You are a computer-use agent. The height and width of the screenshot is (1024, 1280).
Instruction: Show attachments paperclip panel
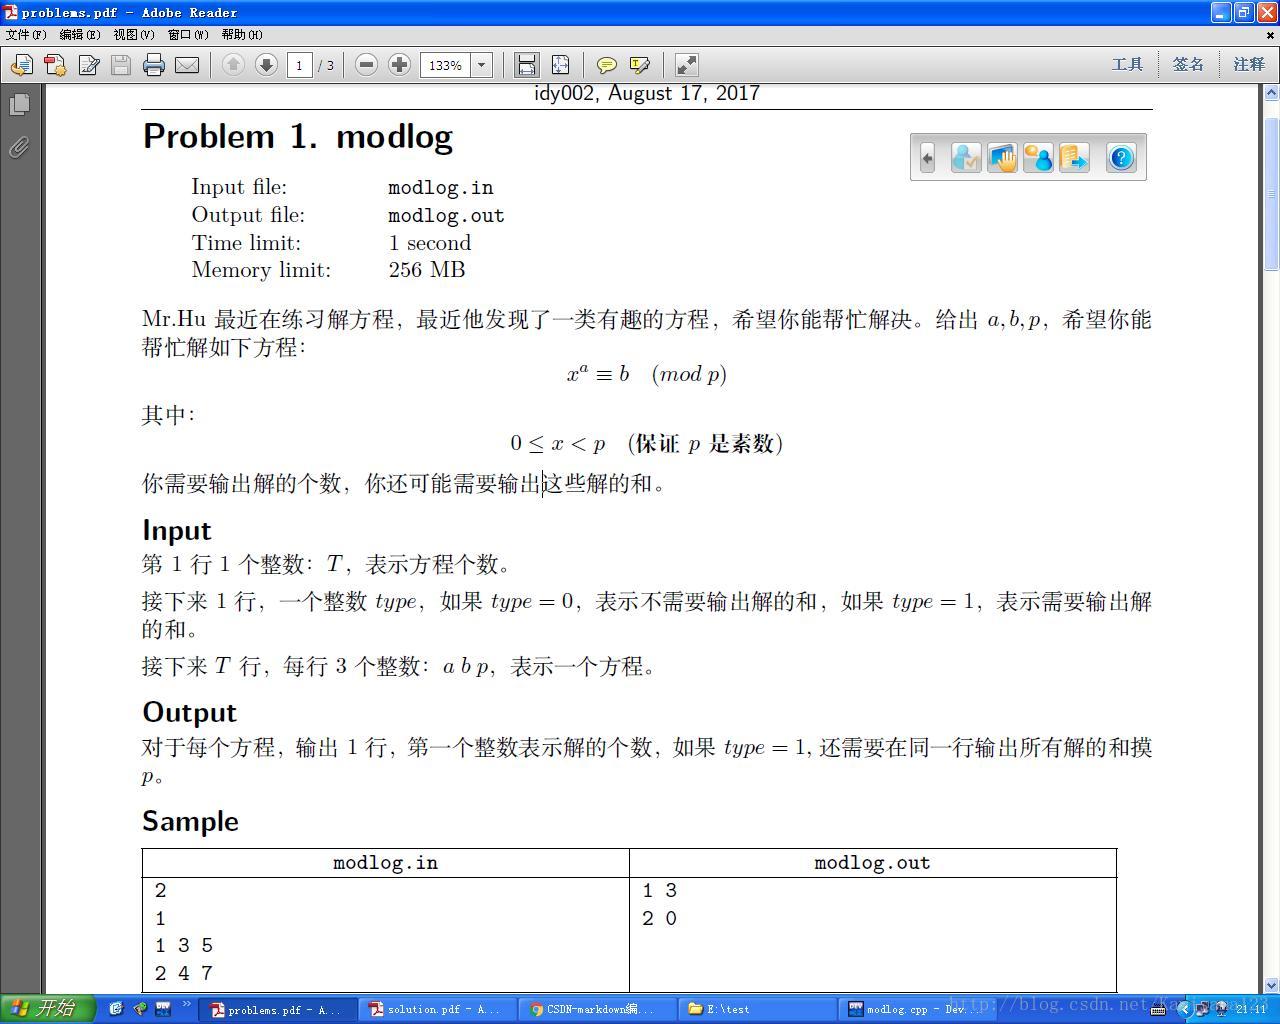pyautogui.click(x=19, y=147)
